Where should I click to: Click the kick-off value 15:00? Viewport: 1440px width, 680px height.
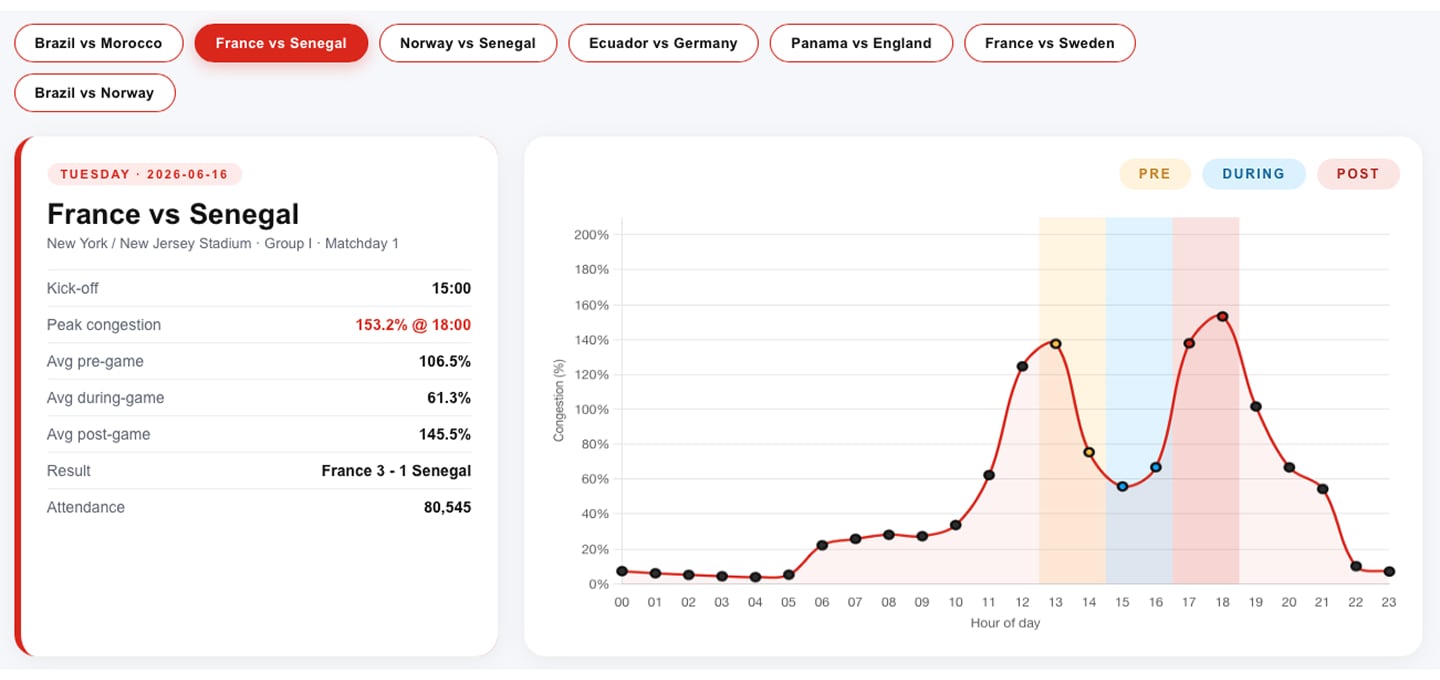(x=451, y=288)
